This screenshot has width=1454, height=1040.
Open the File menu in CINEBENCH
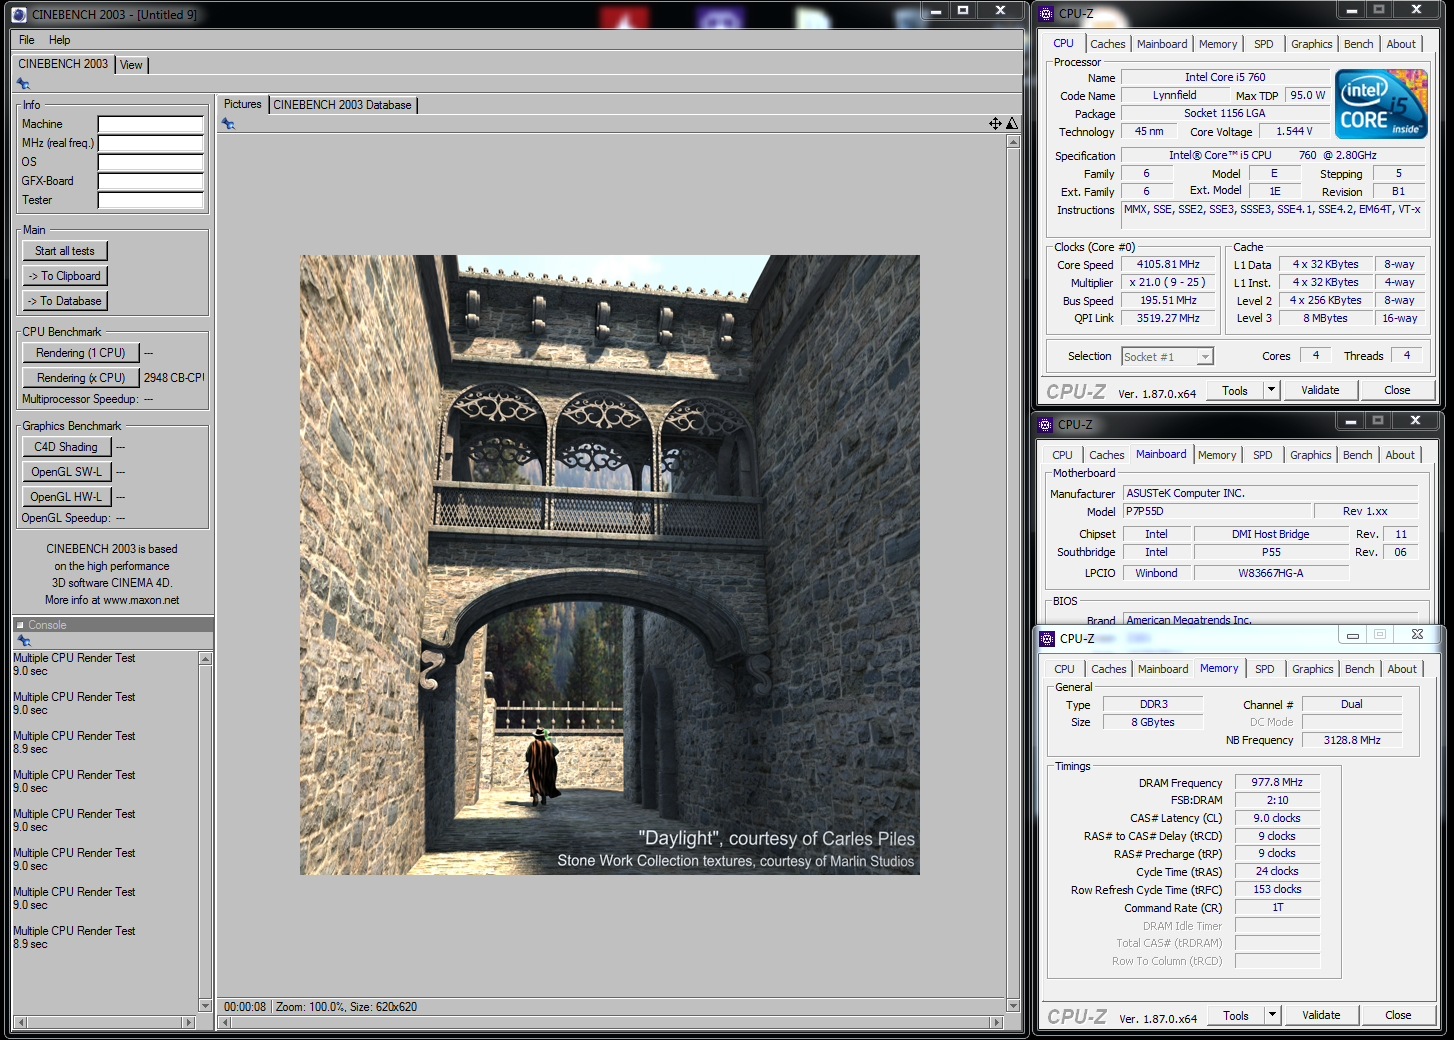point(27,40)
